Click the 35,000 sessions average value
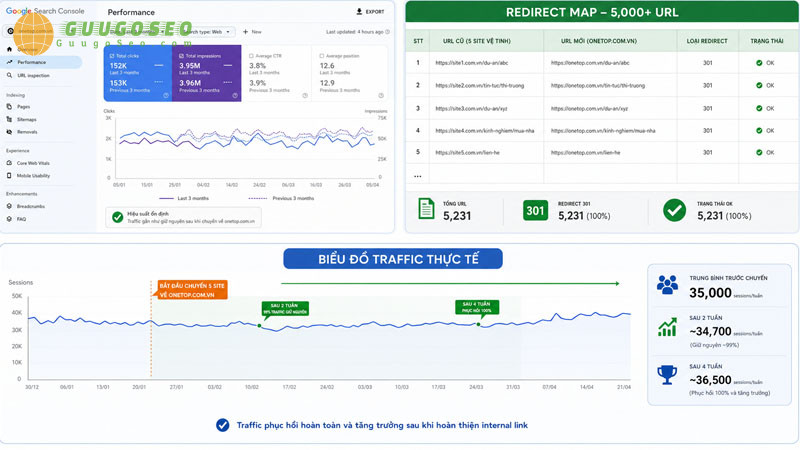The image size is (800, 450). pyautogui.click(x=710, y=293)
